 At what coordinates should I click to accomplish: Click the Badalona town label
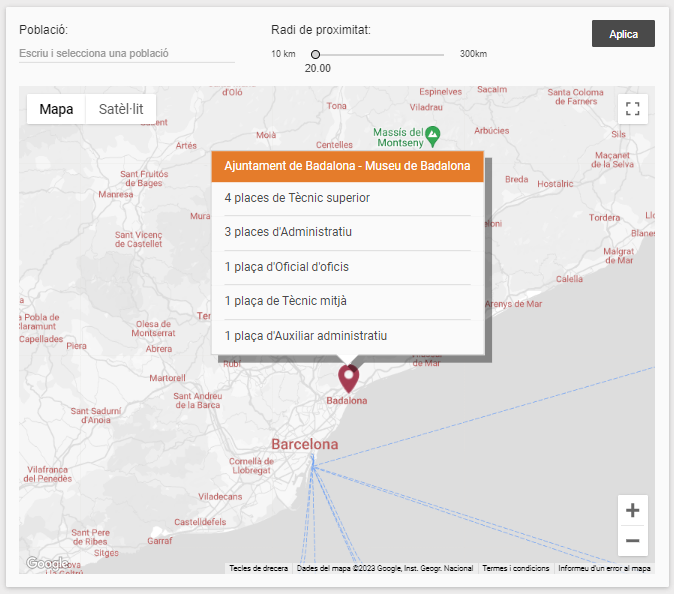coord(346,401)
